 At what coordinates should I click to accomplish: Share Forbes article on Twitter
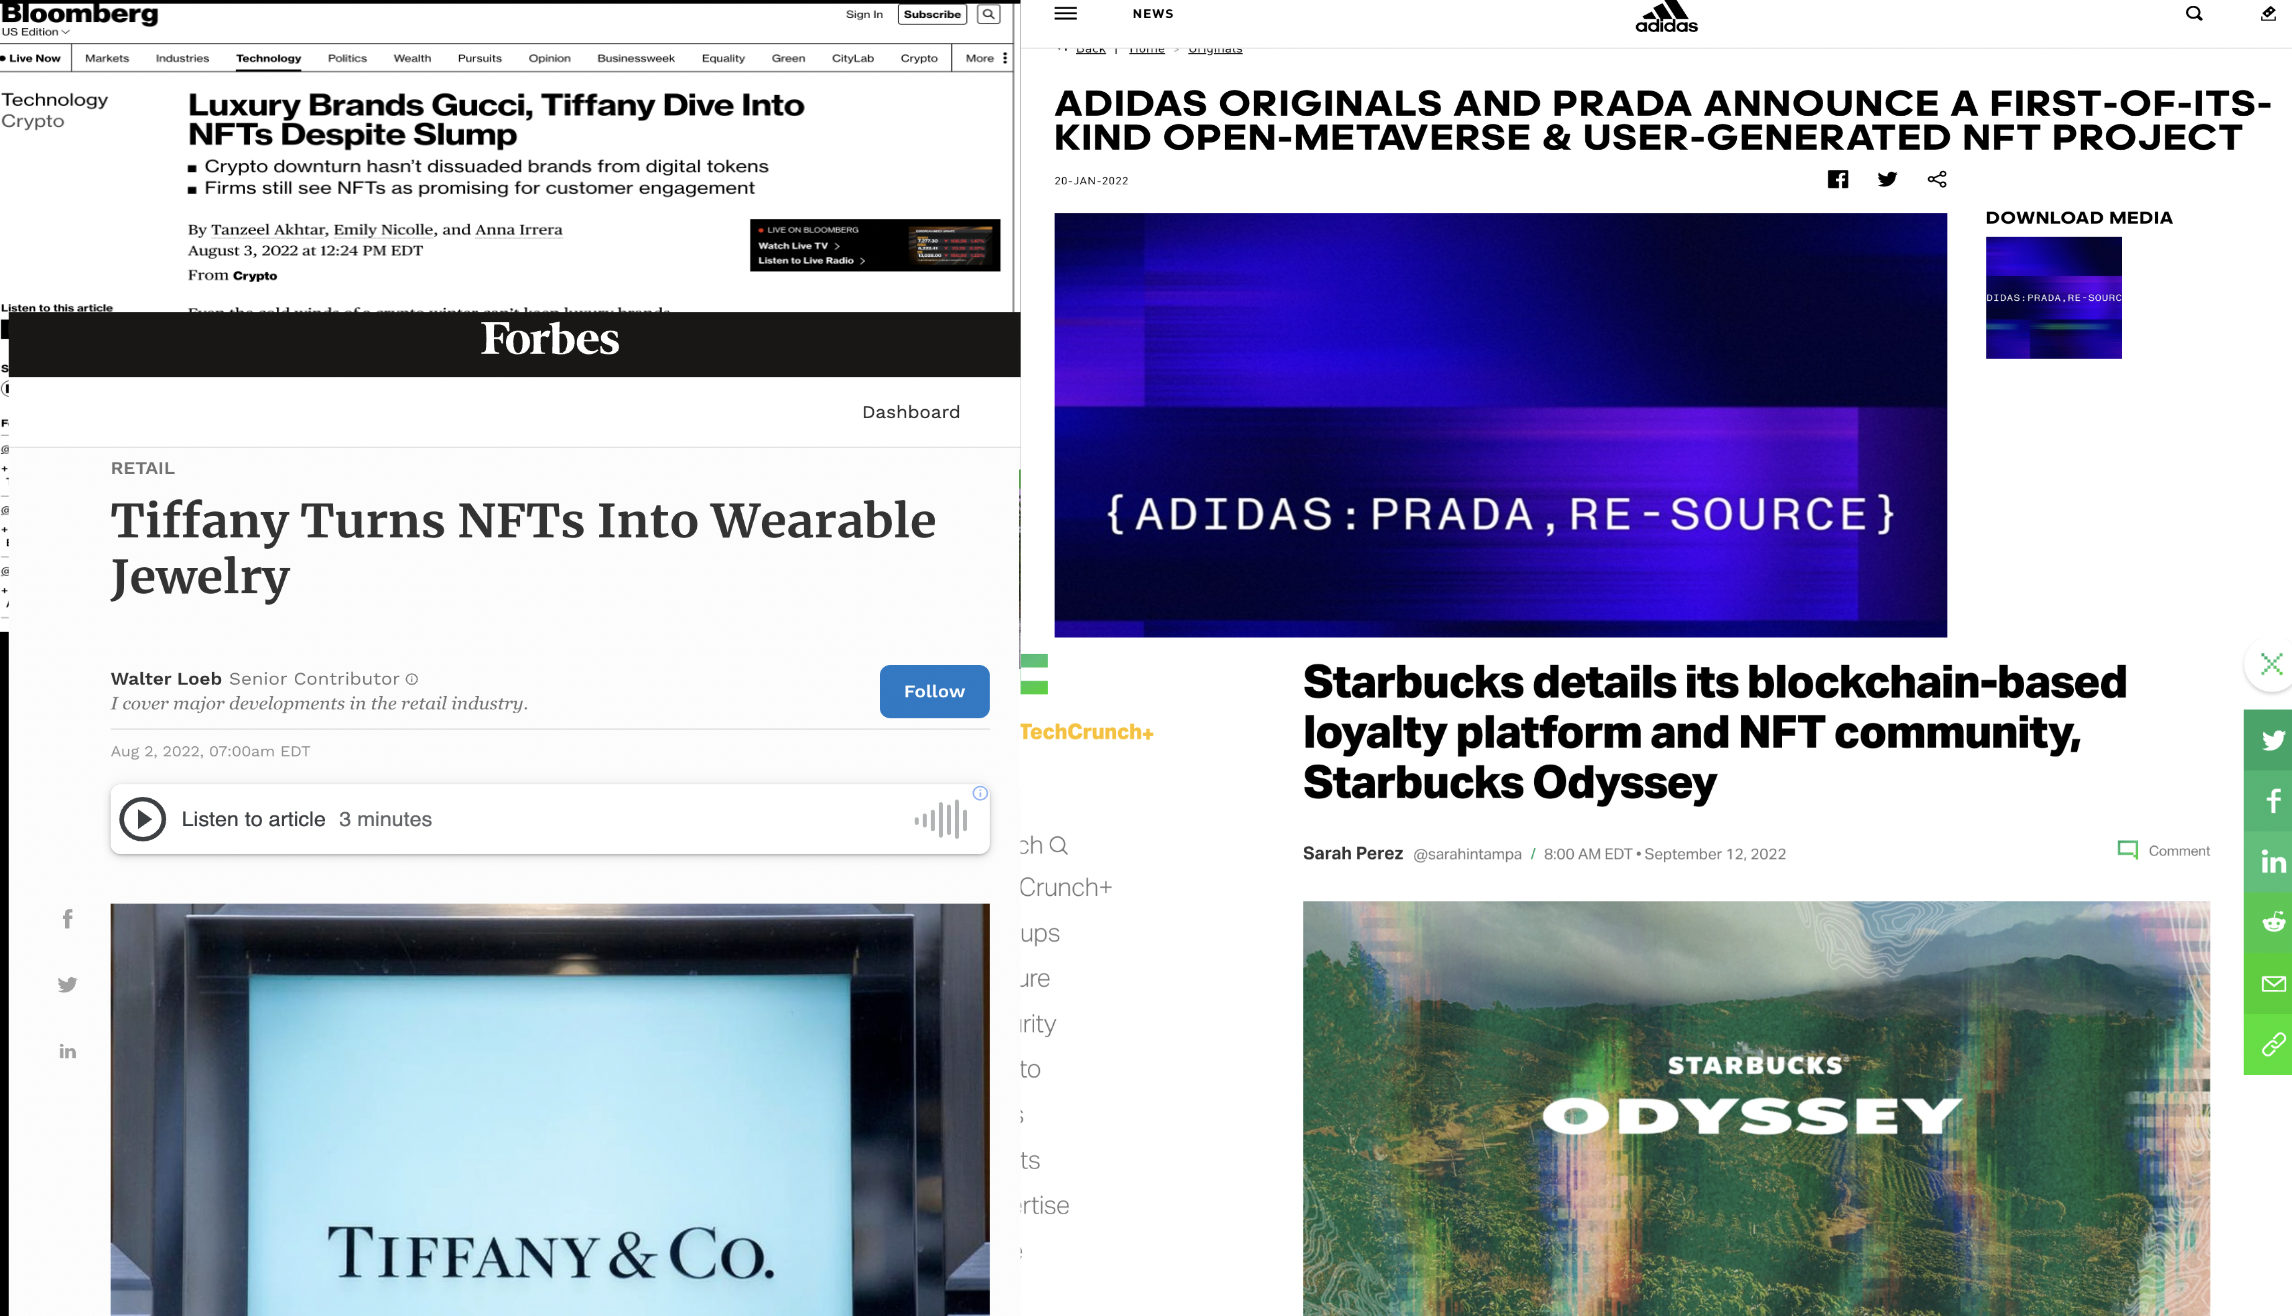click(x=67, y=985)
